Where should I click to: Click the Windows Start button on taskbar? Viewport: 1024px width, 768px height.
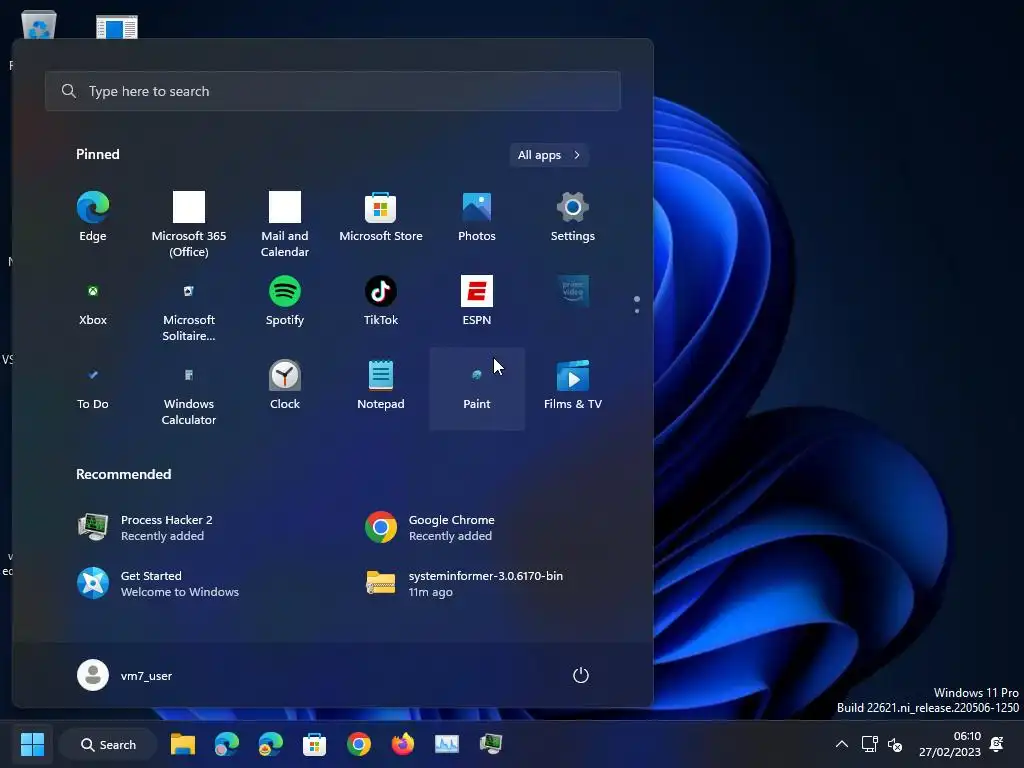click(x=32, y=744)
